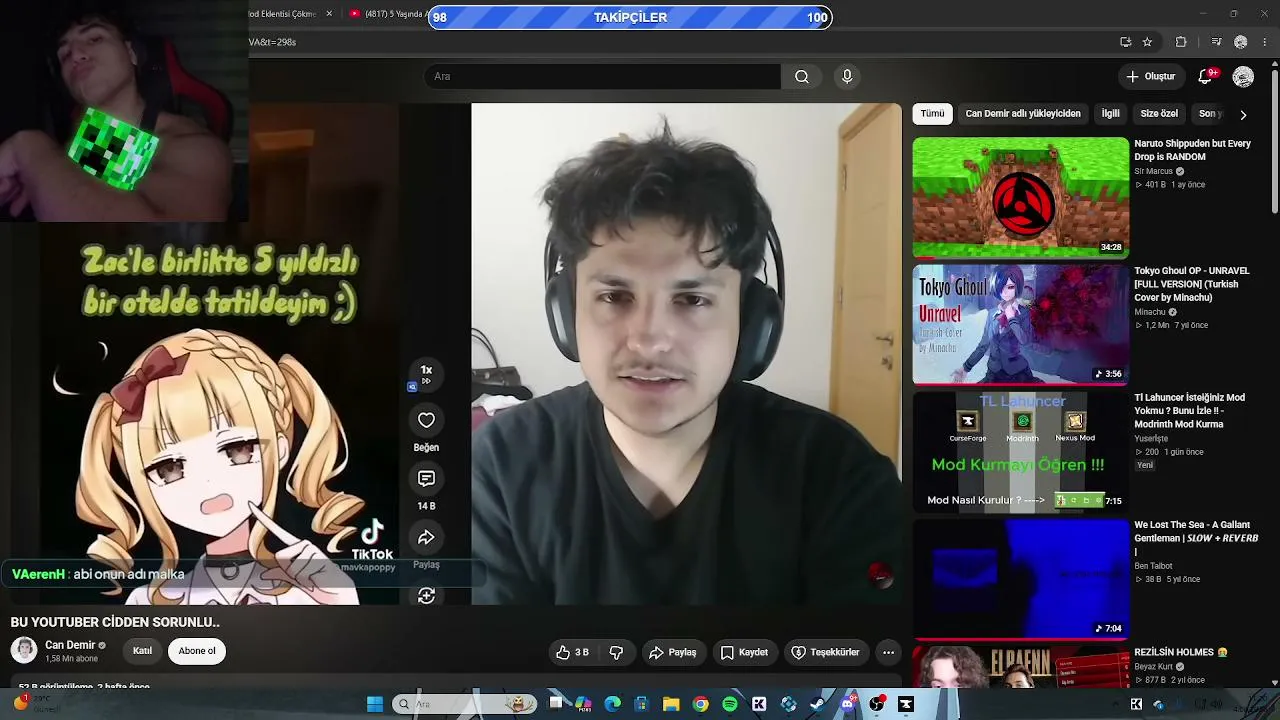Click the 14 B comment count label

(x=426, y=506)
